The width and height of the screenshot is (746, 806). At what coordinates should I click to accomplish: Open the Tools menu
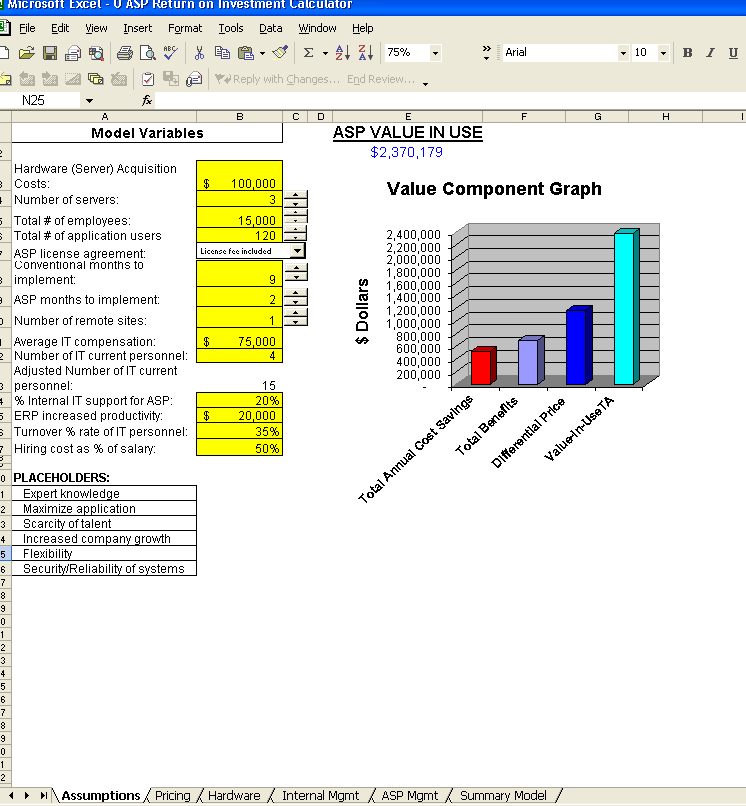pos(231,28)
